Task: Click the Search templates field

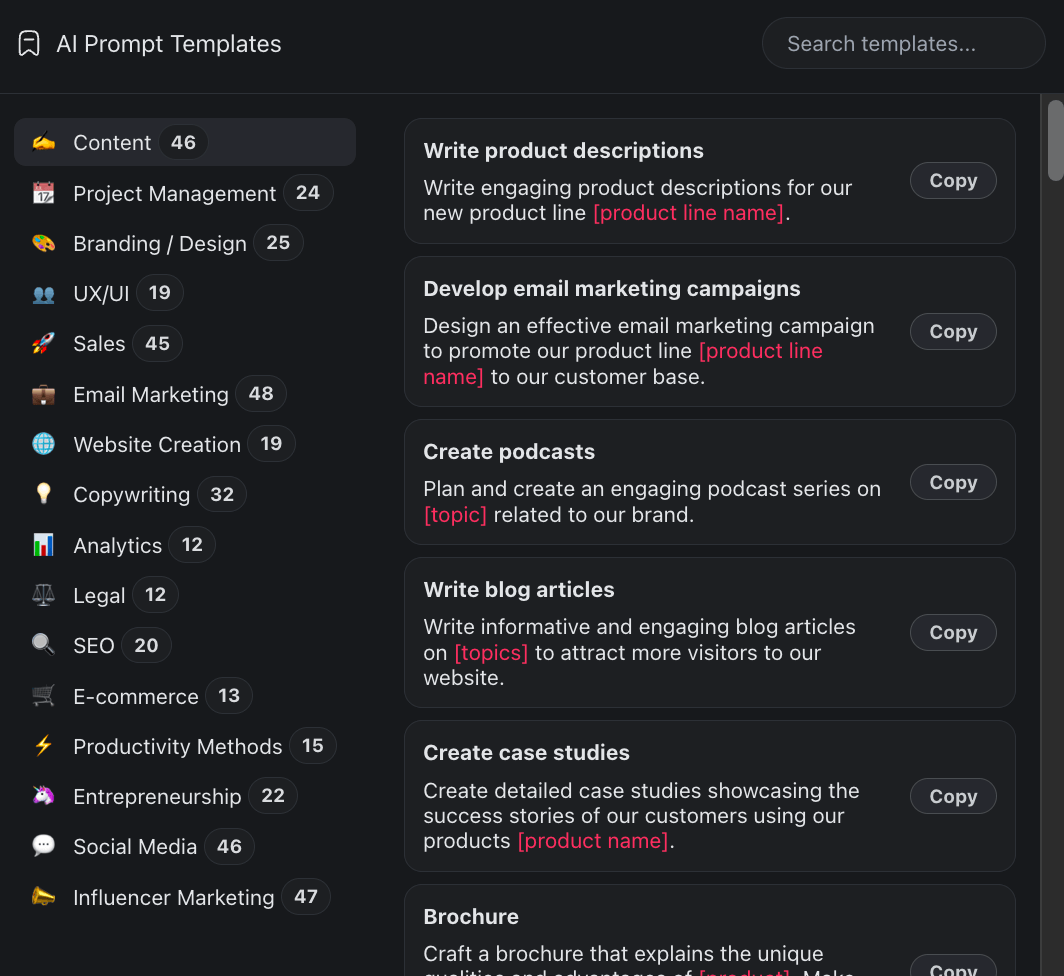Action: tap(901, 43)
